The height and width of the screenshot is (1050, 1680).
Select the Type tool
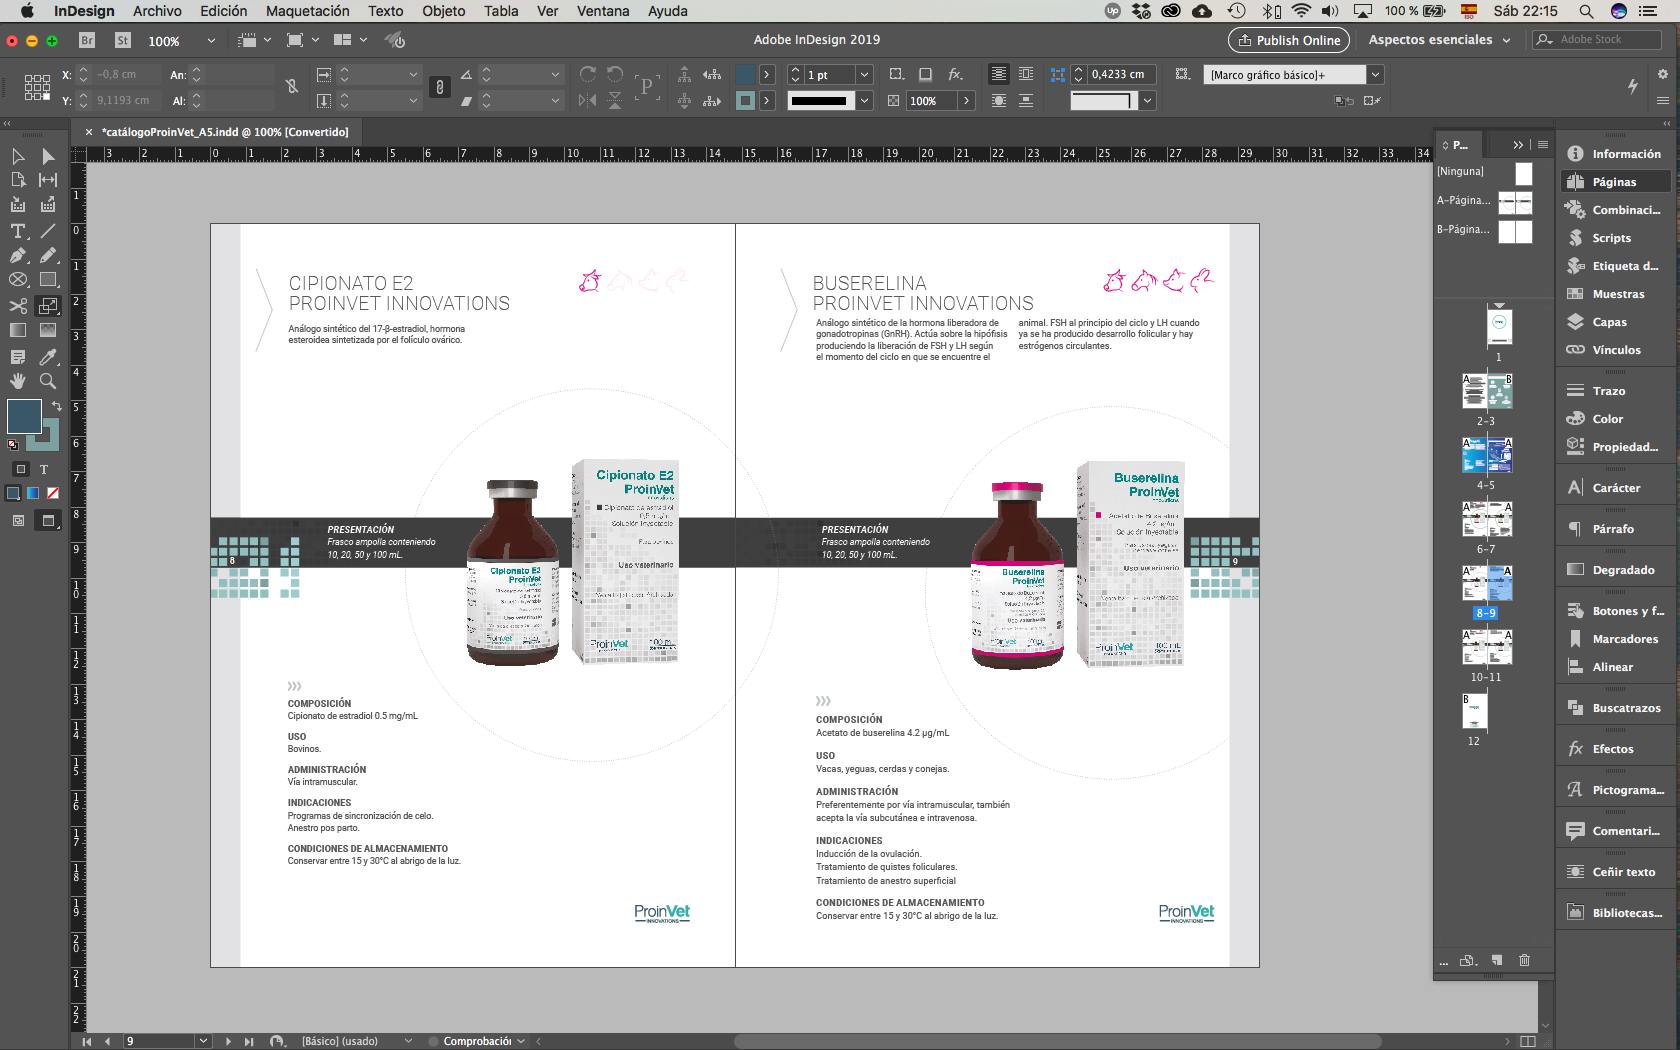(18, 231)
